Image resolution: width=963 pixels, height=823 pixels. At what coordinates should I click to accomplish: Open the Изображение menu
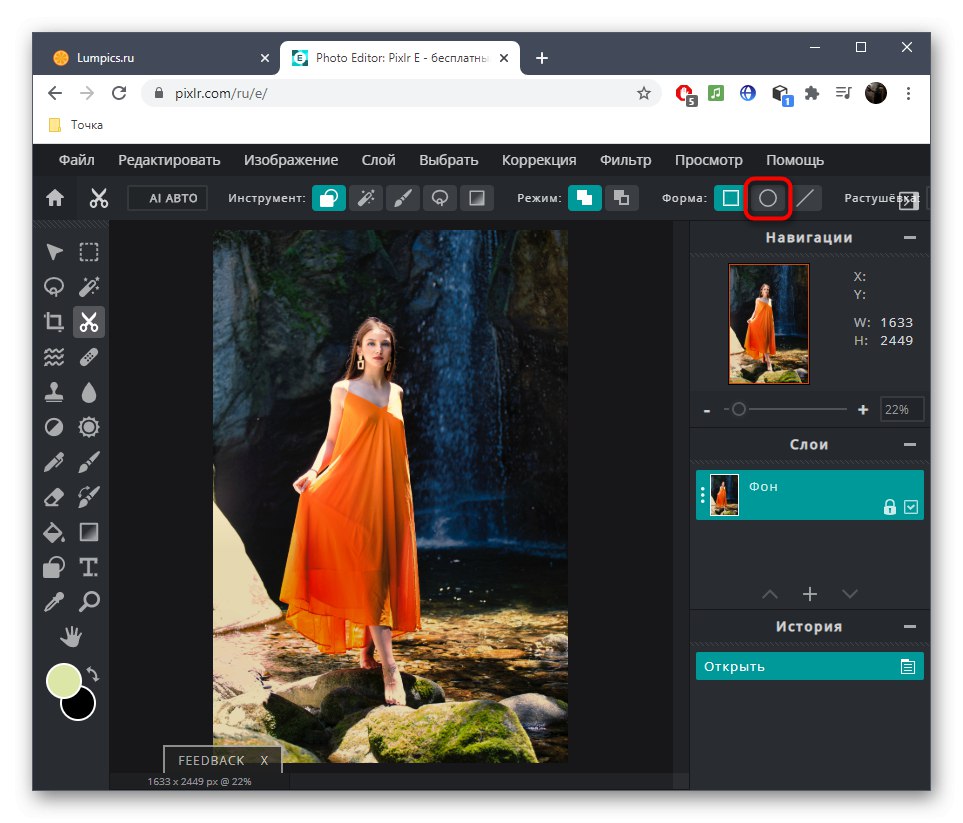pyautogui.click(x=291, y=160)
